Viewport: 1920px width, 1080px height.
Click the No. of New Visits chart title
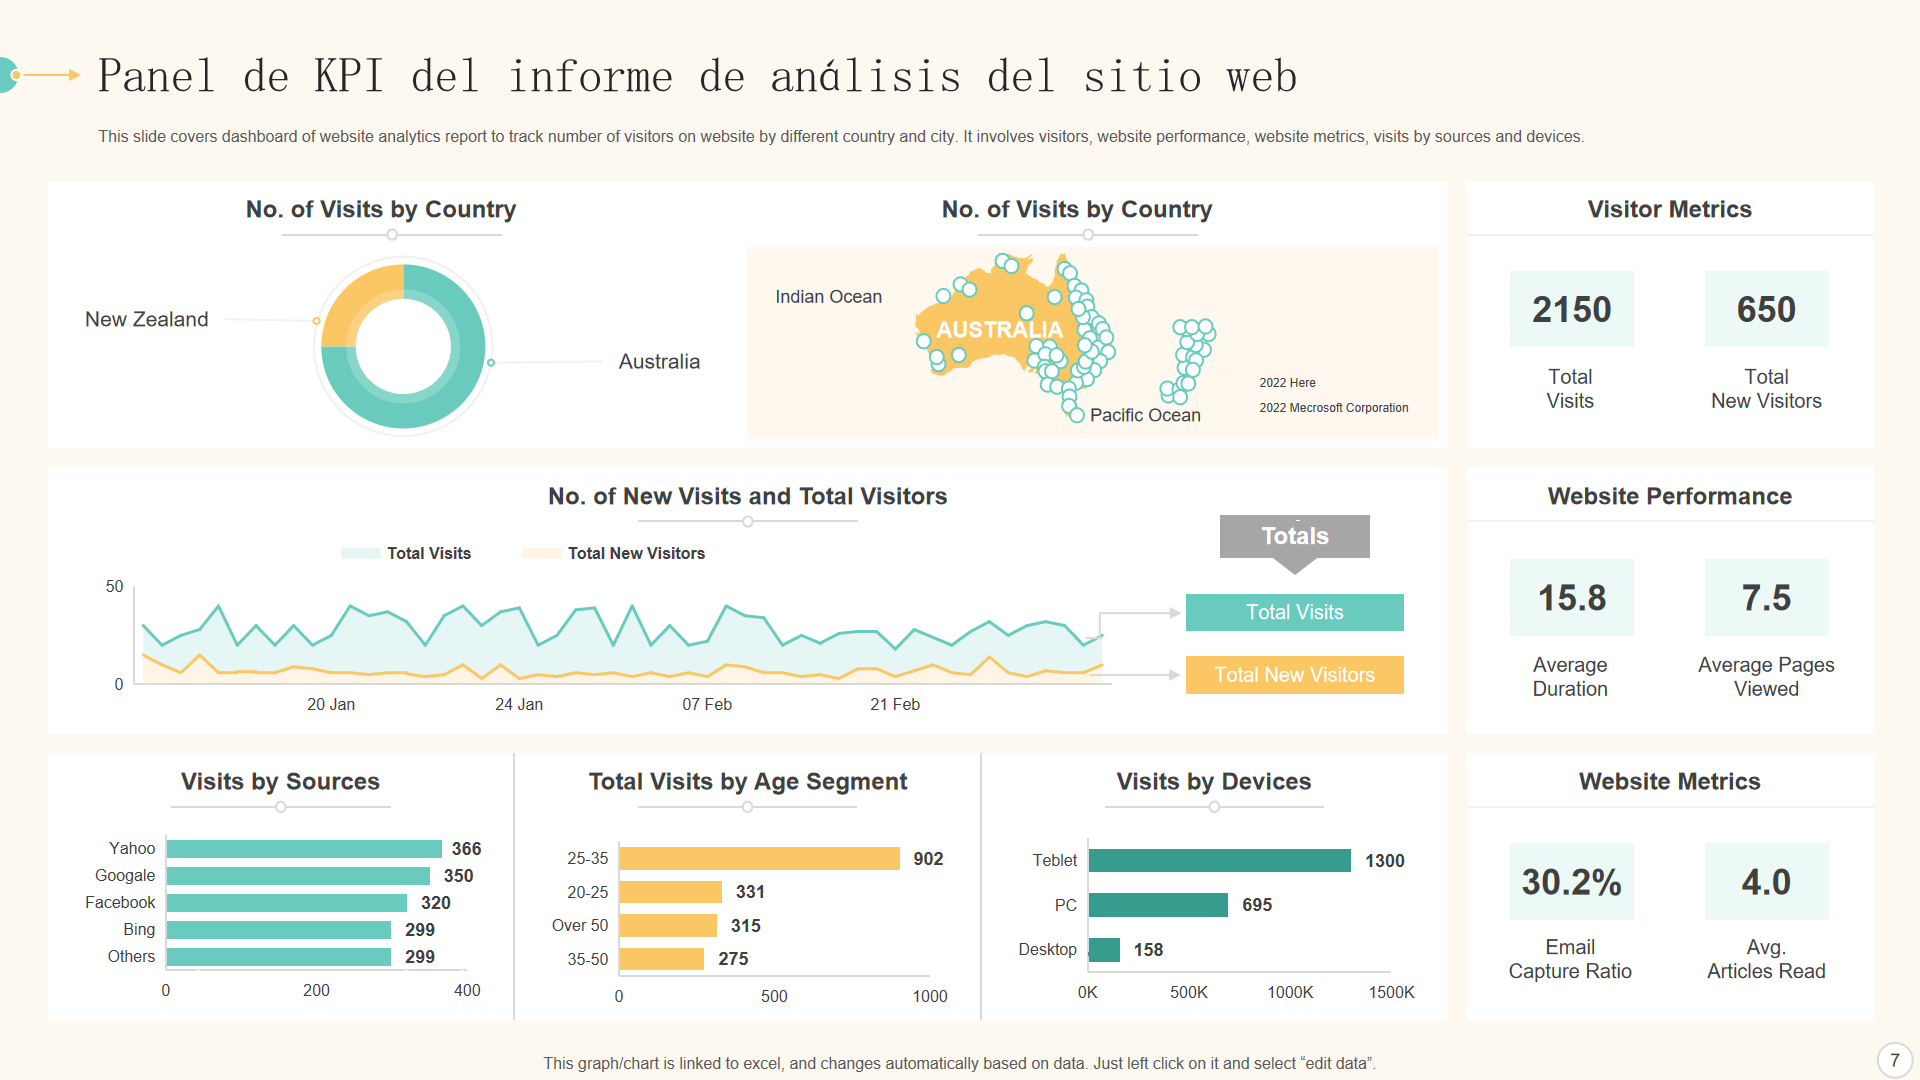(748, 496)
